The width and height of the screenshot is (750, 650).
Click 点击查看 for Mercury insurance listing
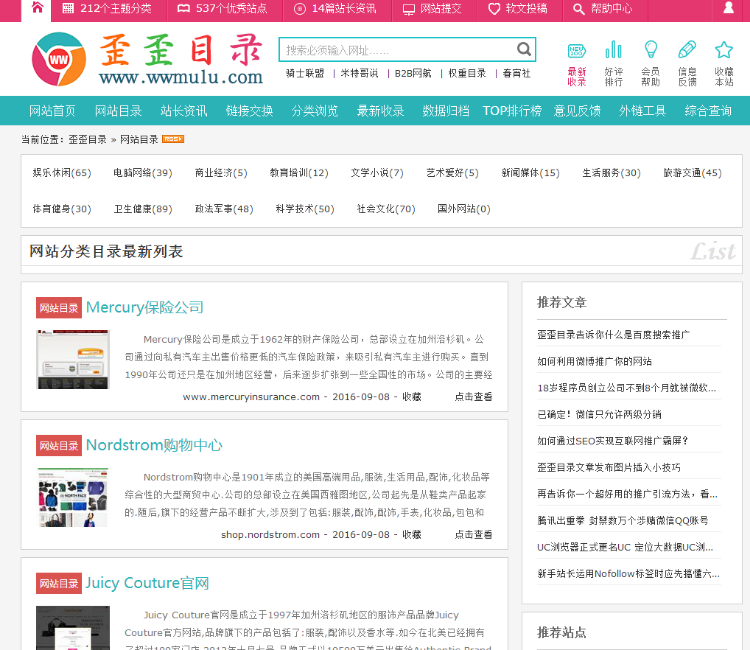pos(473,397)
